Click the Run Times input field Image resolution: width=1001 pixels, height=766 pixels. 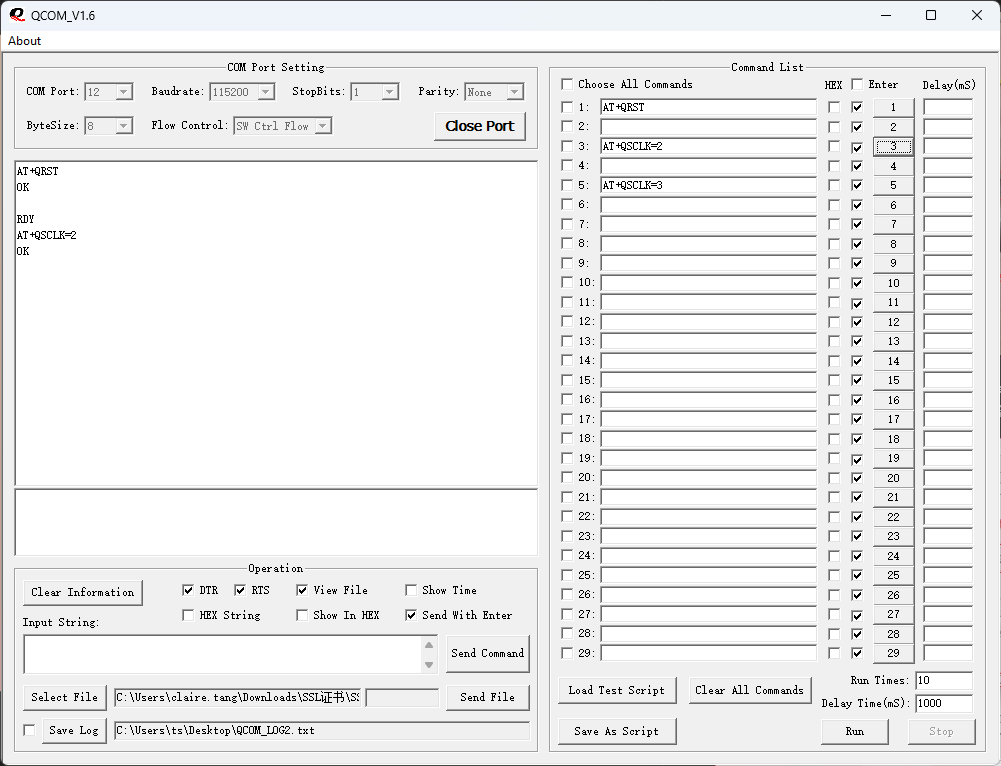943,680
